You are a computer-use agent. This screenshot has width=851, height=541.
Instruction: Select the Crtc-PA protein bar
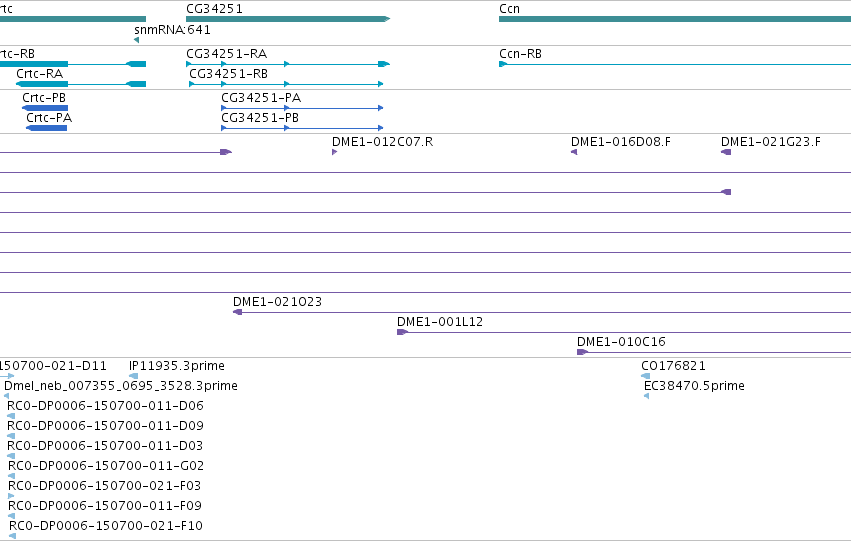tap(47, 128)
